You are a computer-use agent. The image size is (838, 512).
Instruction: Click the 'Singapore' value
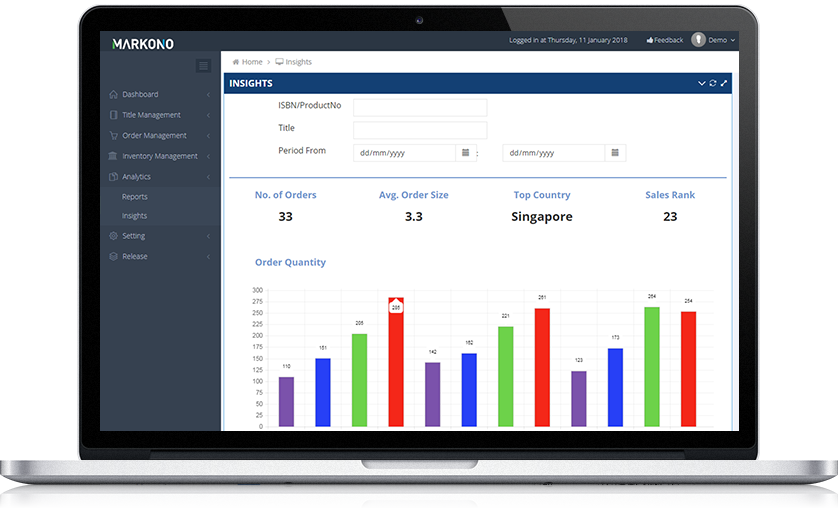(x=542, y=216)
